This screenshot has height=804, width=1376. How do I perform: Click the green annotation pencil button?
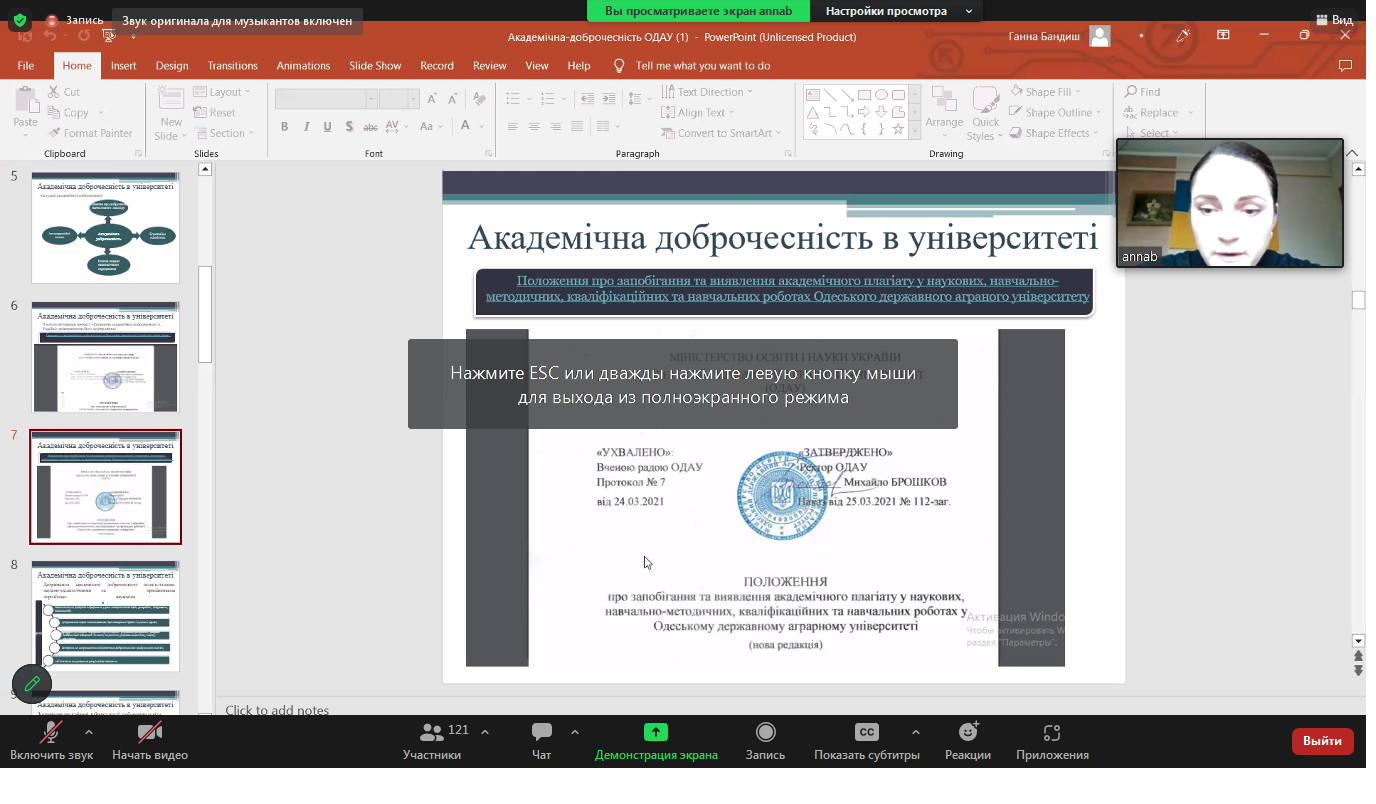(x=32, y=684)
